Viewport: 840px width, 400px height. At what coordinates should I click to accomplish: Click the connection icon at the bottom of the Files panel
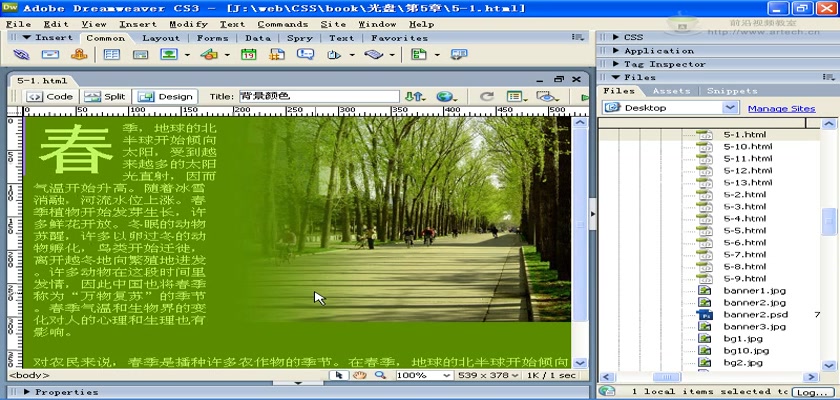[606, 391]
